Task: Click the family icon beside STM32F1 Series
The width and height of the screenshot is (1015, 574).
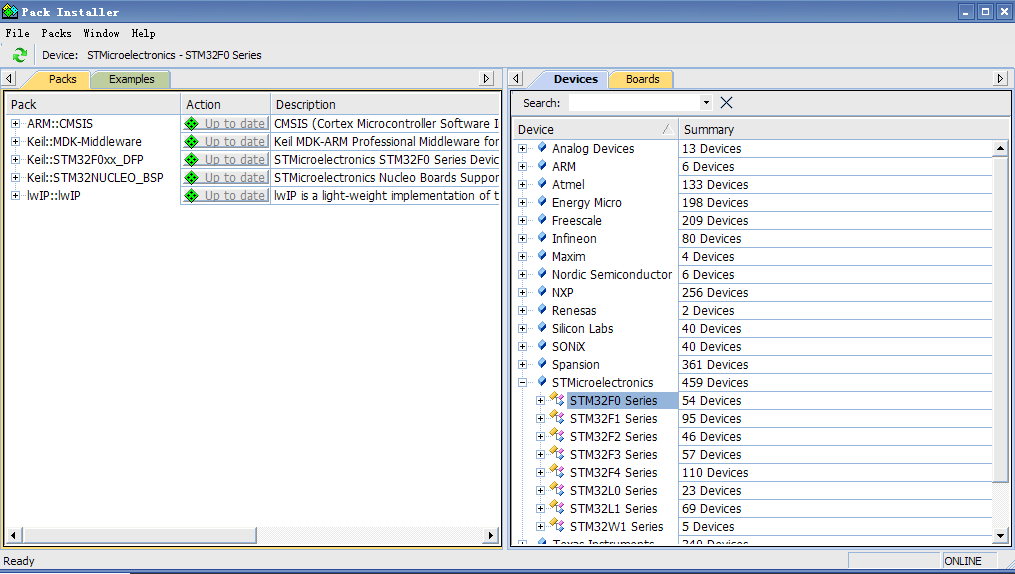Action: click(557, 417)
